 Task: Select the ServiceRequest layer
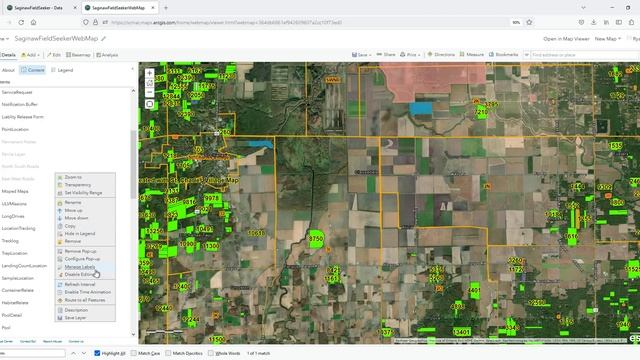click(x=17, y=92)
